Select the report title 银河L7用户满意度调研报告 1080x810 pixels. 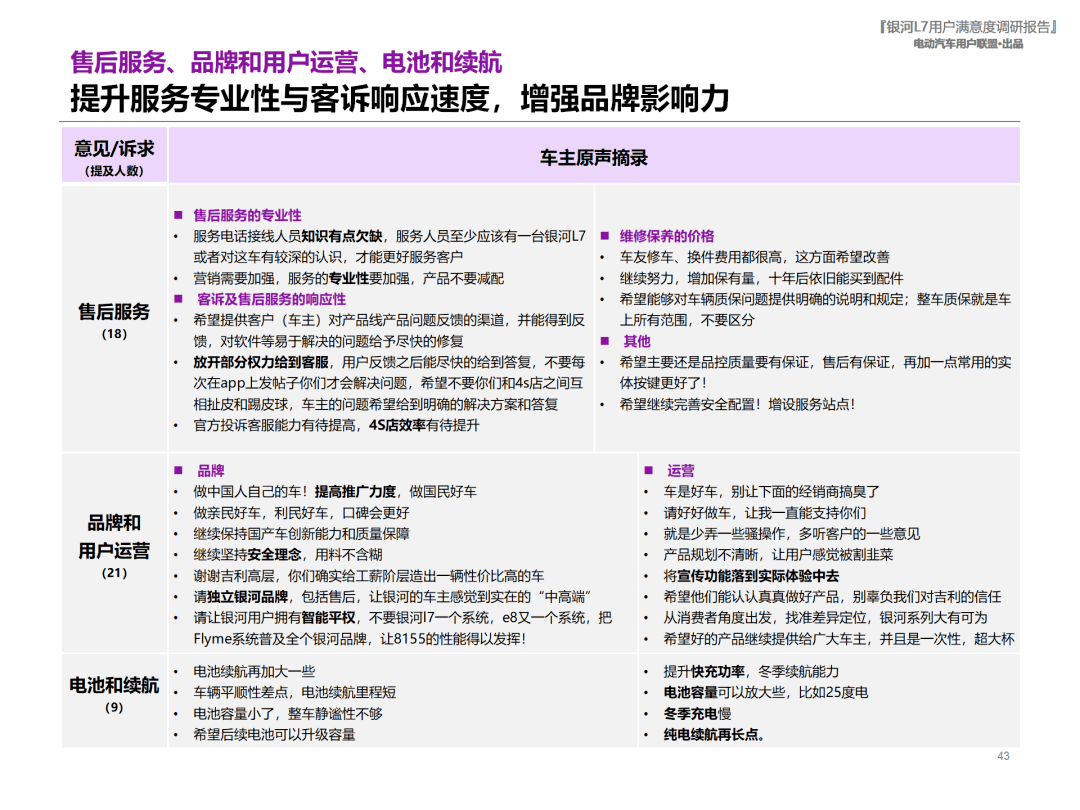[x=968, y=27]
